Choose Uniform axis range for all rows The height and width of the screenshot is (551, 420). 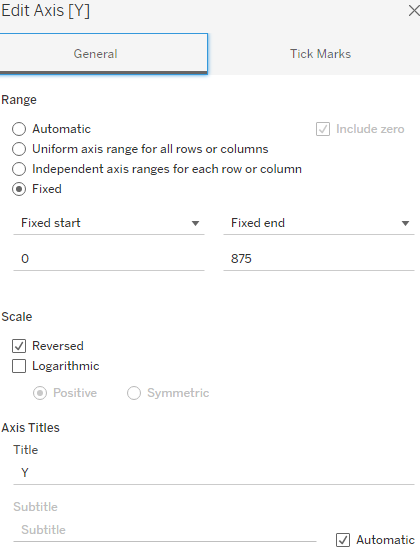coord(19,149)
